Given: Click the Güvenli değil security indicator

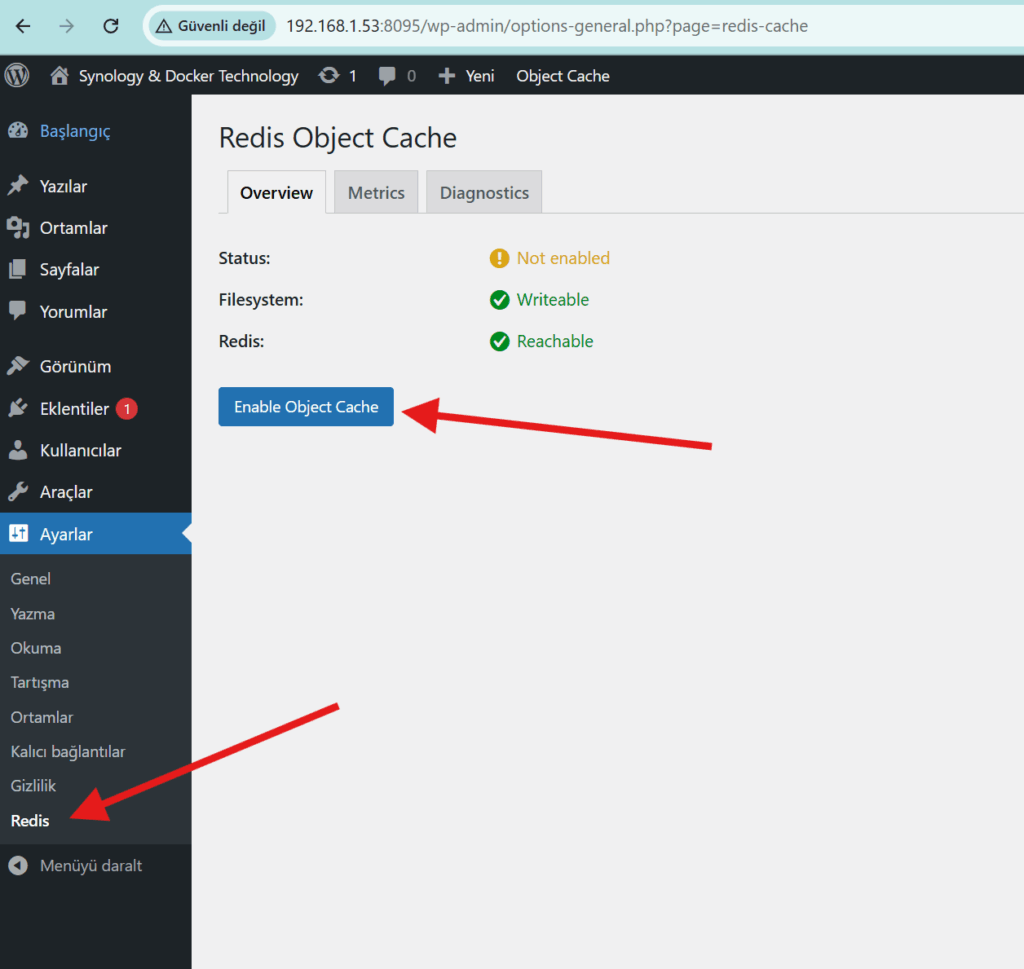Looking at the screenshot, I should [210, 26].
